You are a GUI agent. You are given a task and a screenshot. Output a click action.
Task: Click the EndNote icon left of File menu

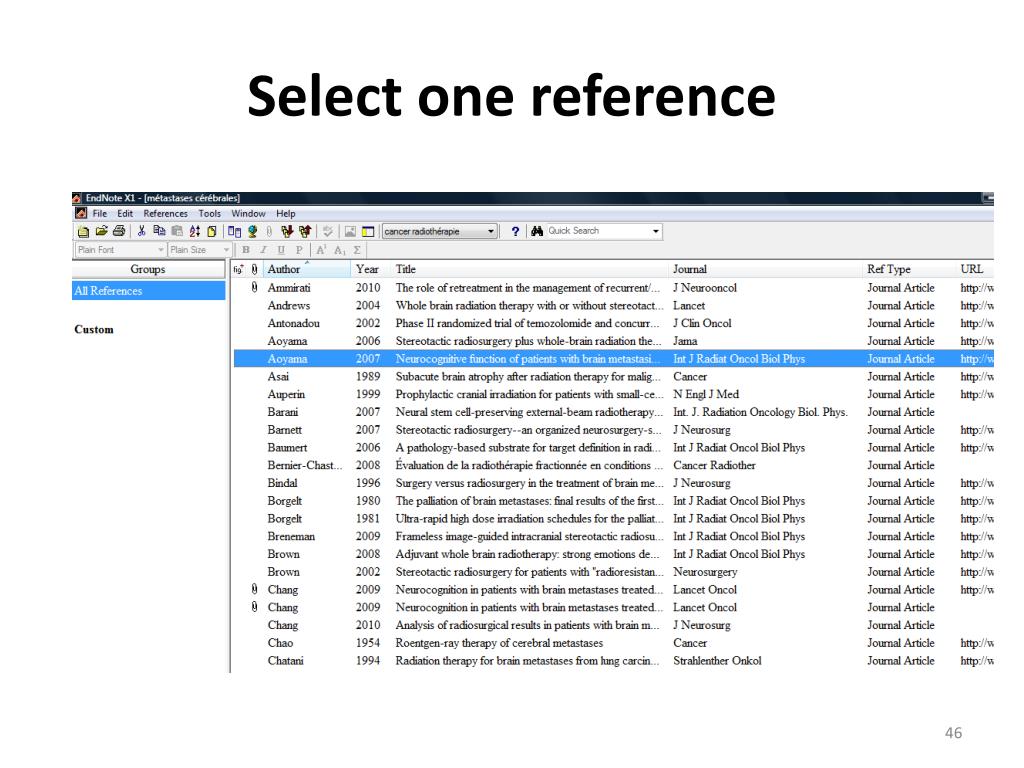pos(81,213)
